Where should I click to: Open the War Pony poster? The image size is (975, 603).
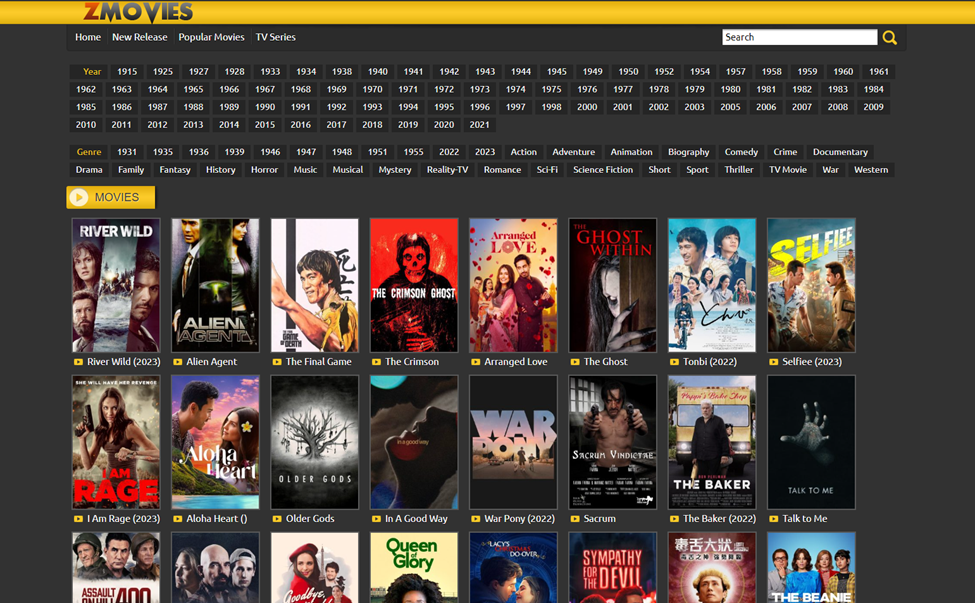[x=513, y=442]
